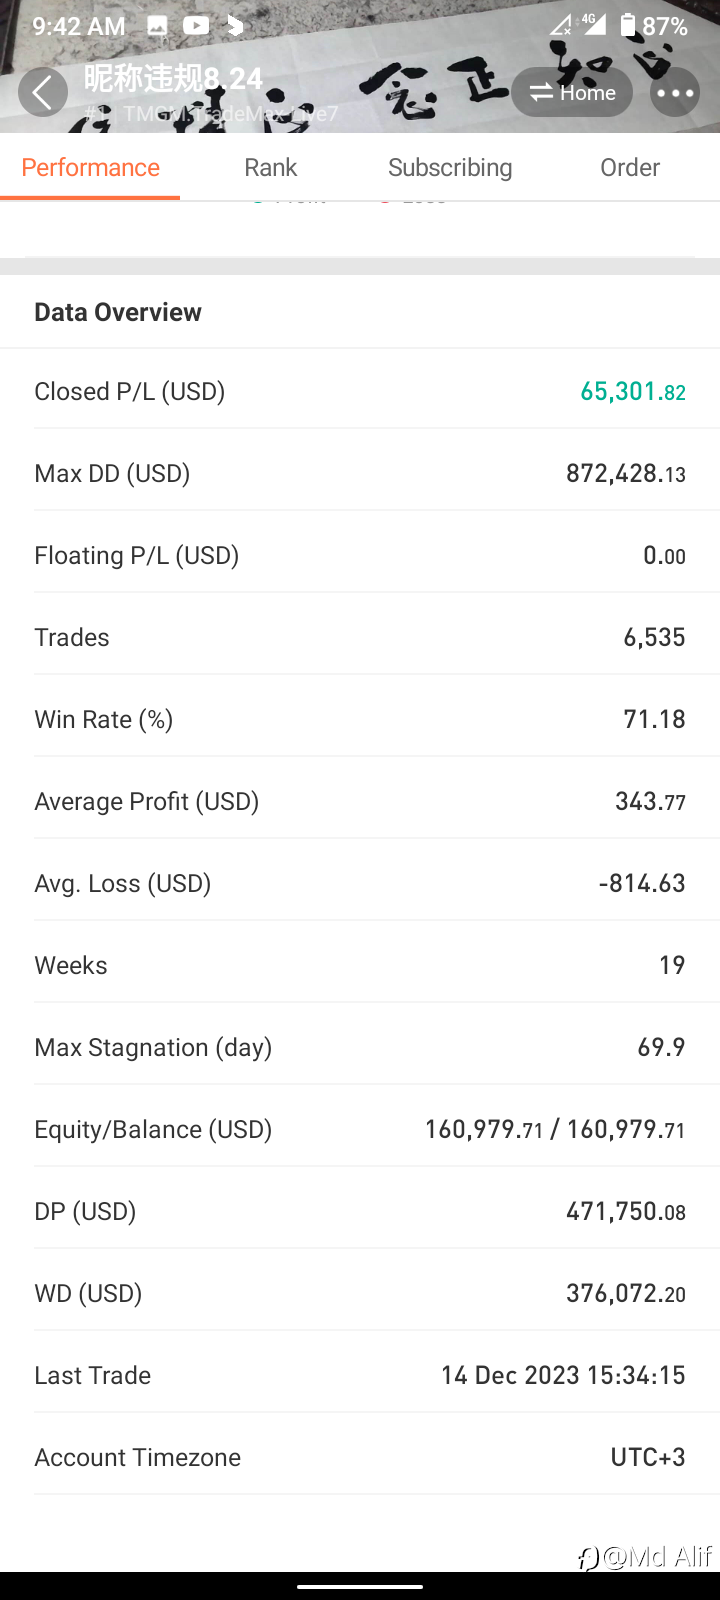Switch to the Performance tab
This screenshot has width=720, height=1600.
(90, 167)
